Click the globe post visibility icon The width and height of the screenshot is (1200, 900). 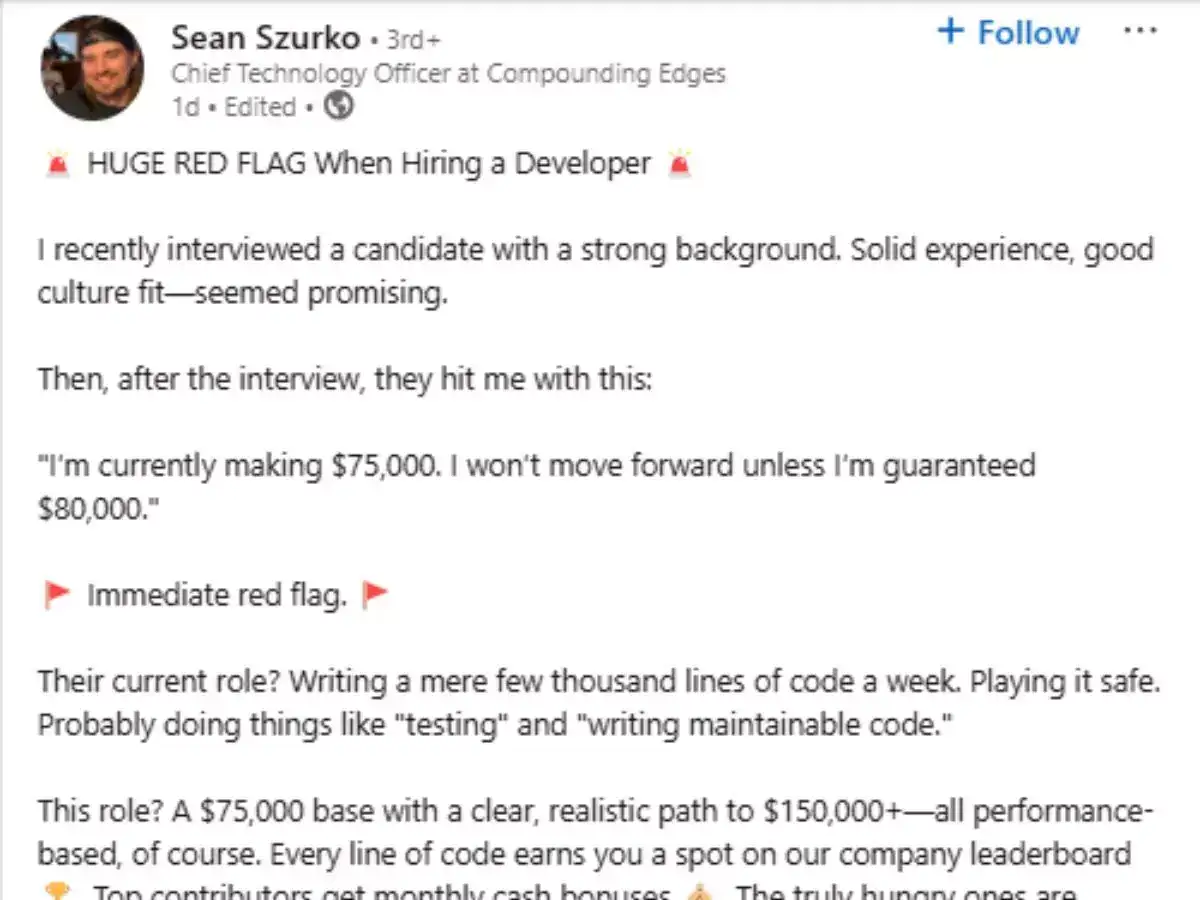click(338, 104)
